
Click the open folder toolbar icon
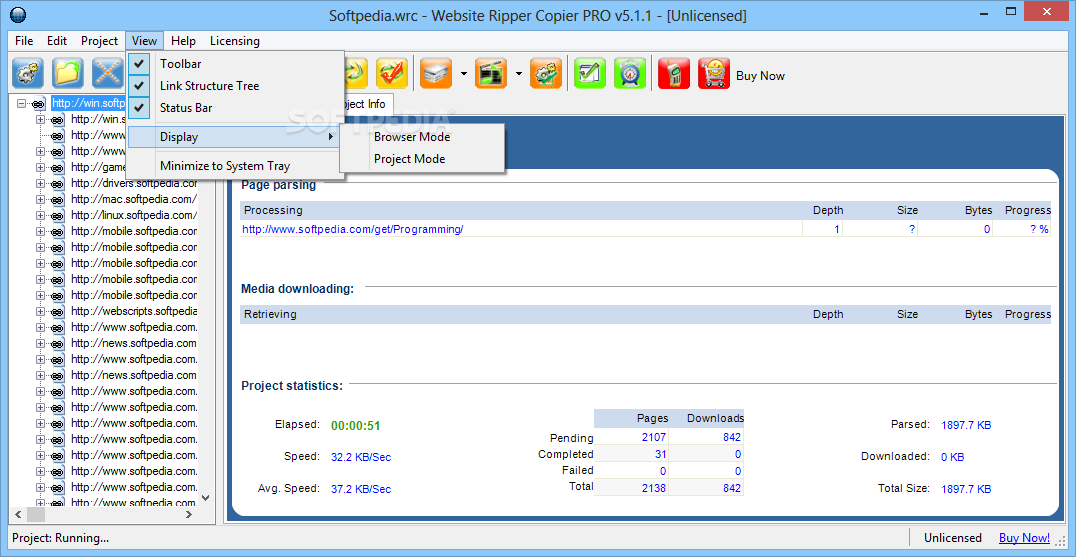(x=68, y=73)
